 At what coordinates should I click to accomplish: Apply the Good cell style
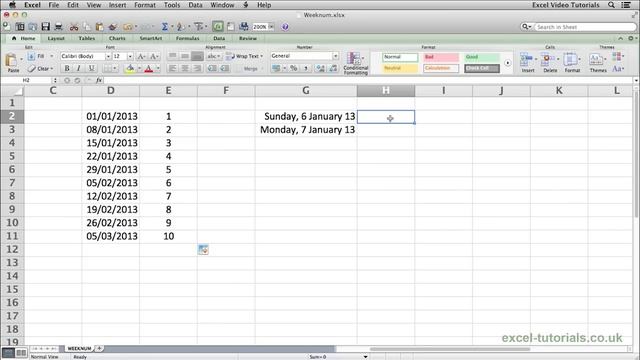[482, 57]
